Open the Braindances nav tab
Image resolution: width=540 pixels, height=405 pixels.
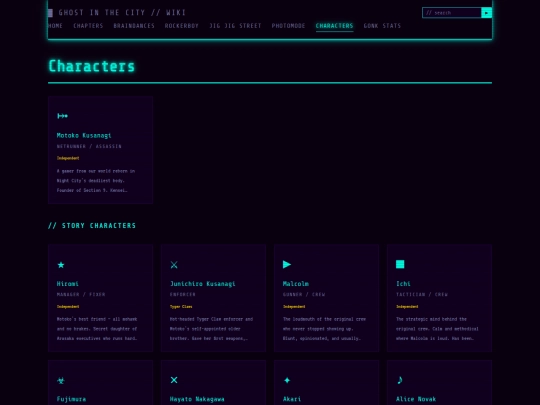(x=134, y=26)
